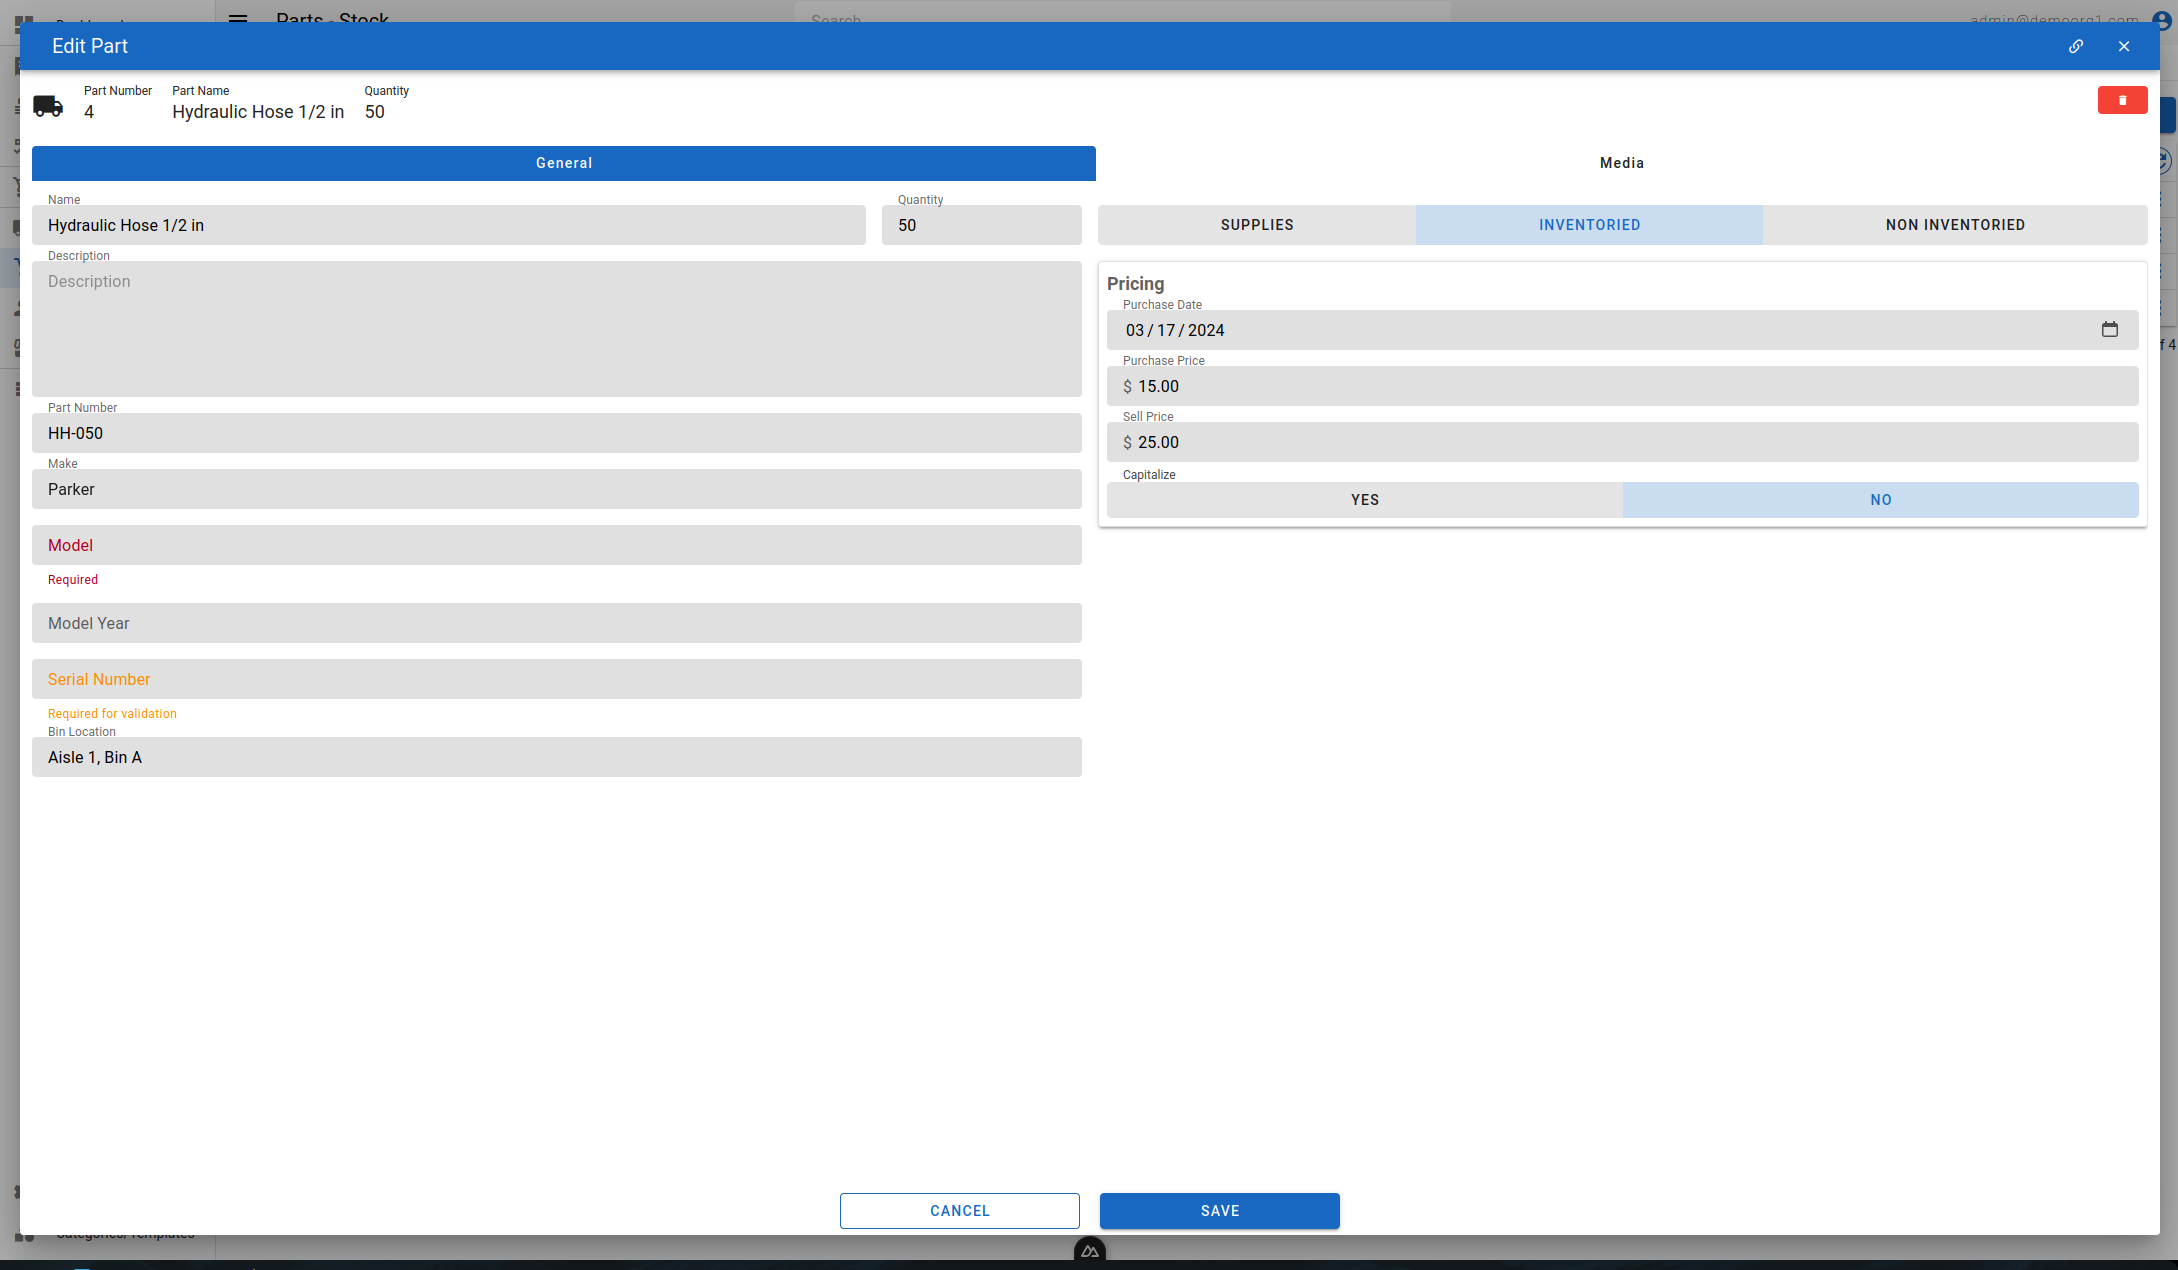
Task: Edit the Bin Location field
Action: (x=557, y=757)
